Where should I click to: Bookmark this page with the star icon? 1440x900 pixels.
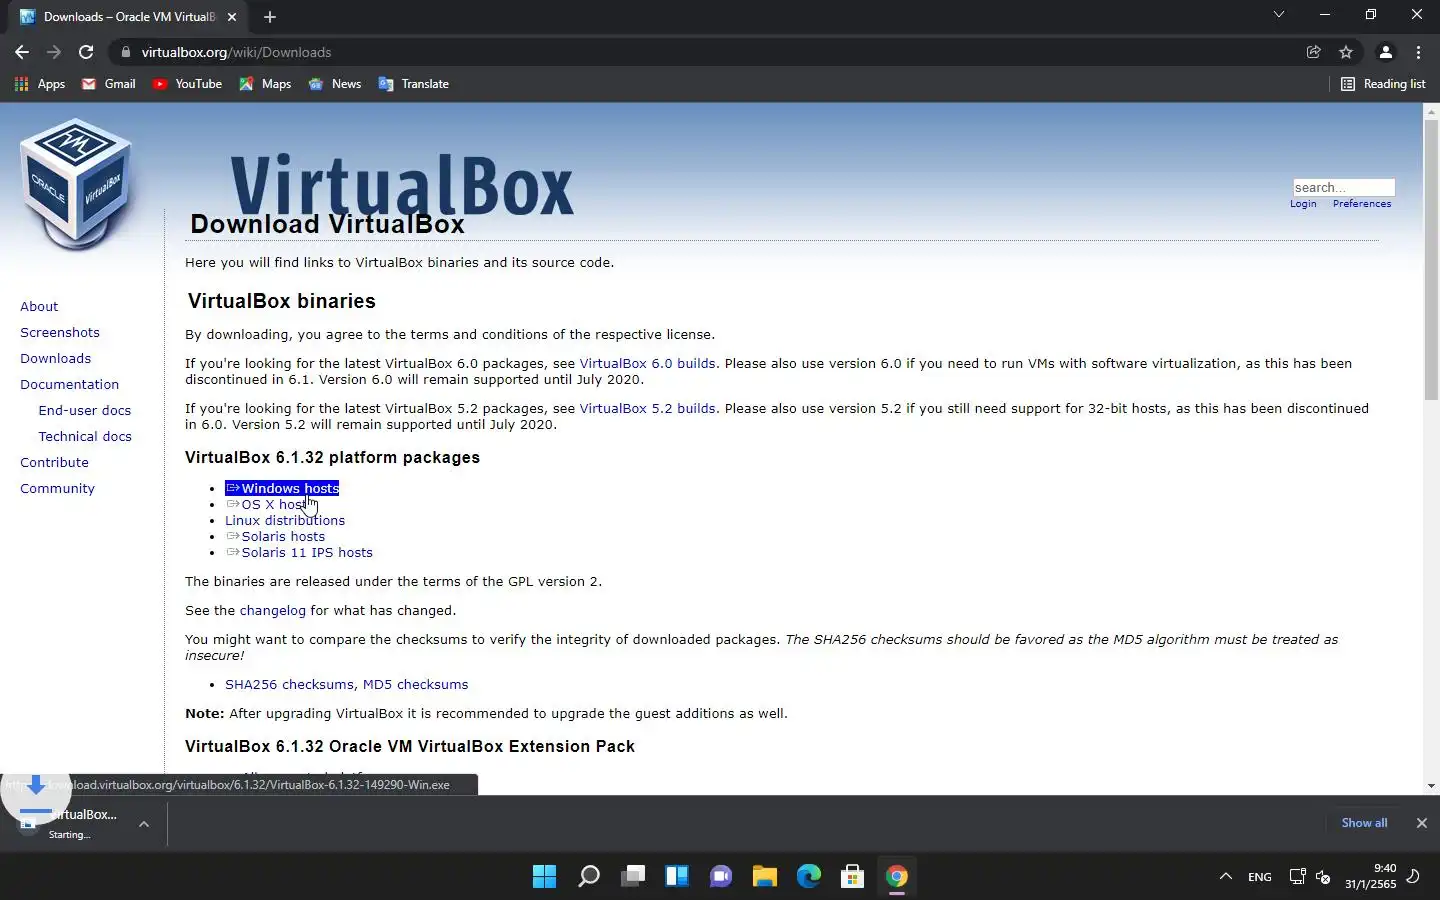click(x=1346, y=52)
